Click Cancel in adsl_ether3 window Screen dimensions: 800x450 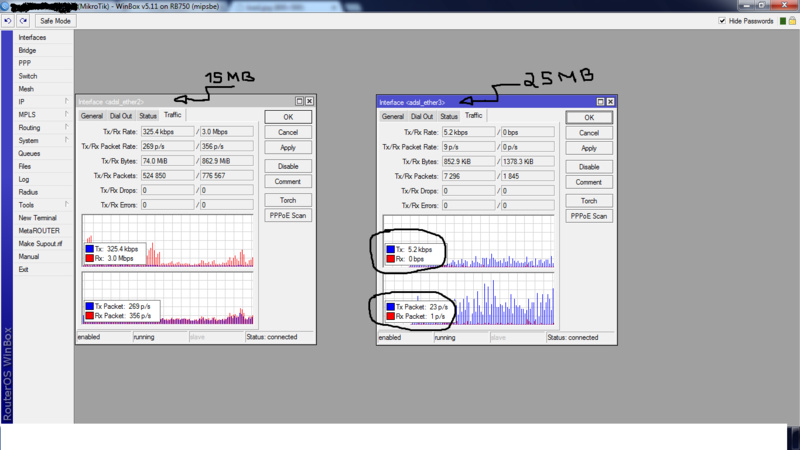(589, 133)
